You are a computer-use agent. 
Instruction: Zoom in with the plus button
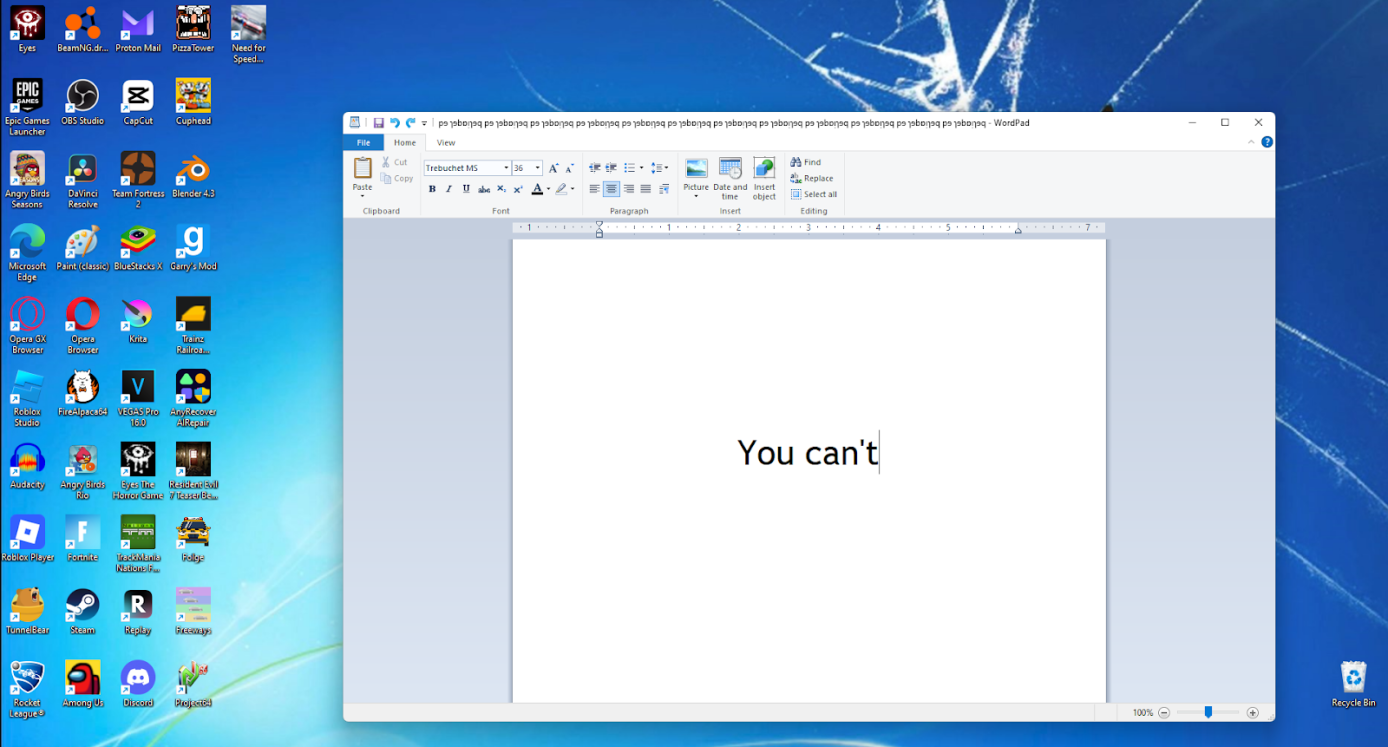(1253, 713)
